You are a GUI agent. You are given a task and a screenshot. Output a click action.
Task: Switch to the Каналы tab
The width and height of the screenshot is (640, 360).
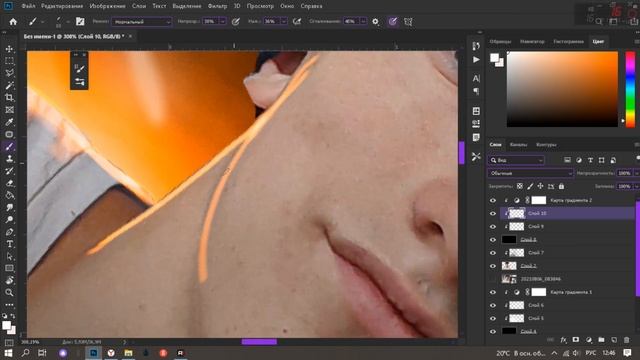coord(518,144)
